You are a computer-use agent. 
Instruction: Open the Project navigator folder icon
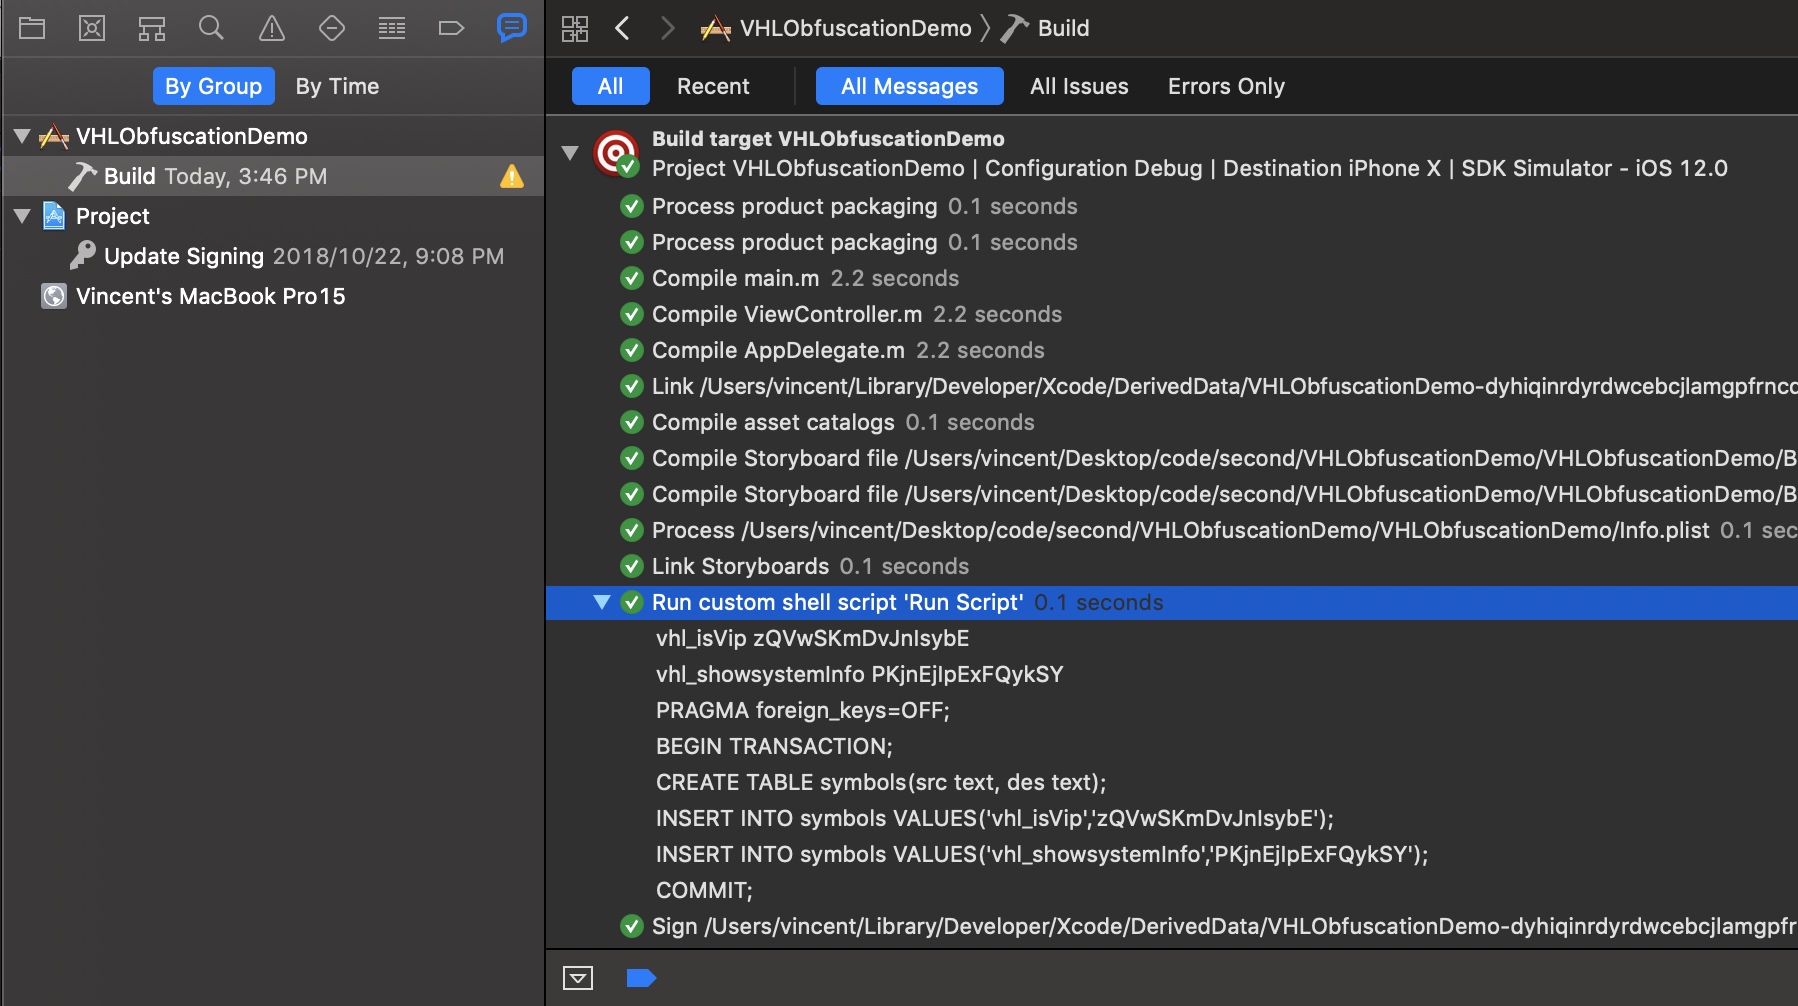[32, 28]
